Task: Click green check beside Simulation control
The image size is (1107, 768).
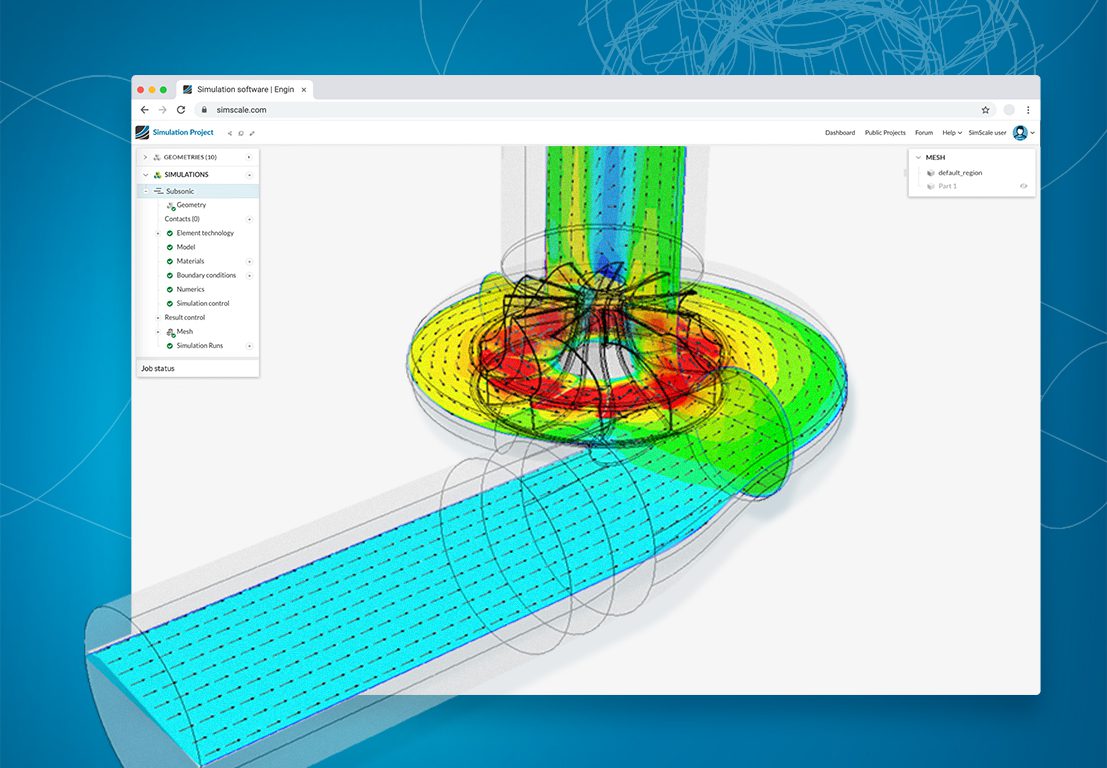Action: tap(169, 304)
